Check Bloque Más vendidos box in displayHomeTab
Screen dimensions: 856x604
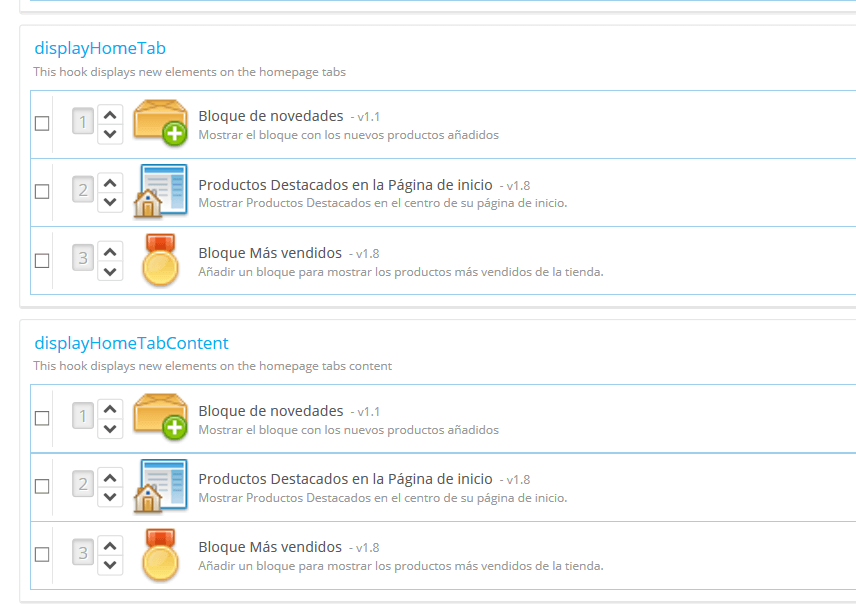(42, 260)
